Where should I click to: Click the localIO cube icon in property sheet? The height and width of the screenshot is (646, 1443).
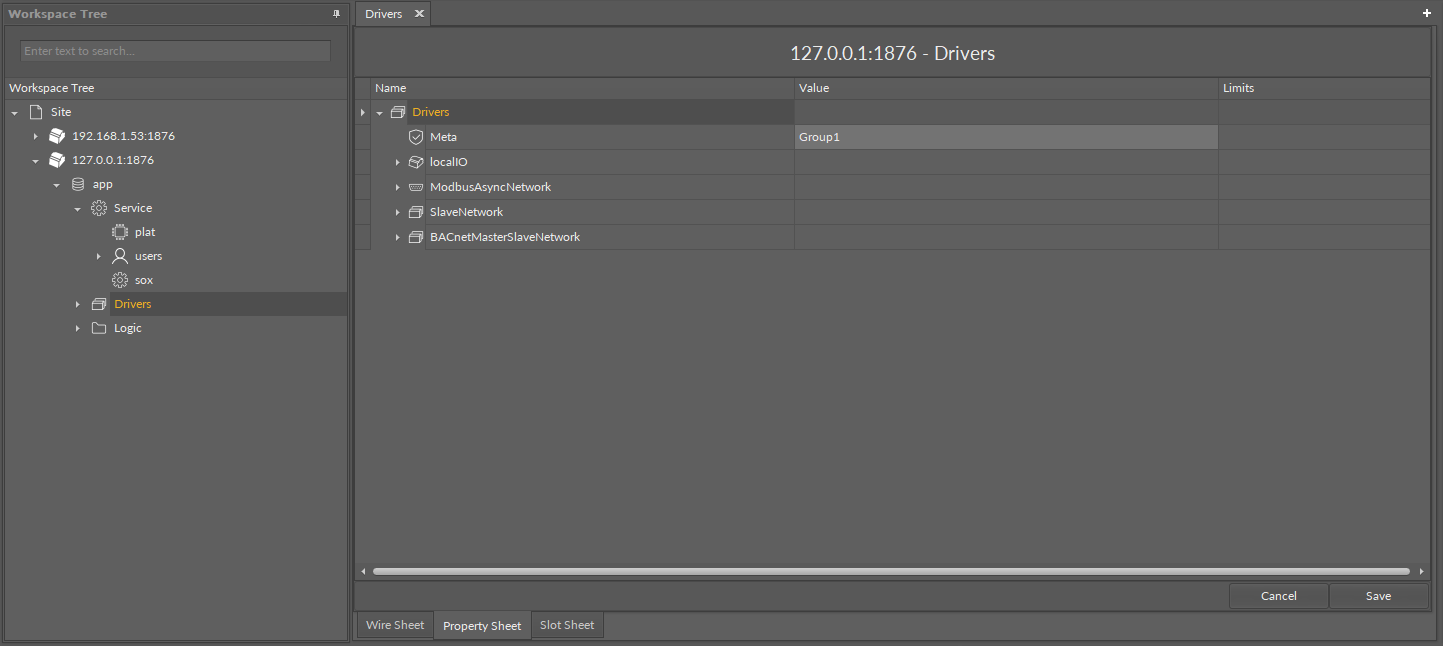pyautogui.click(x=416, y=162)
